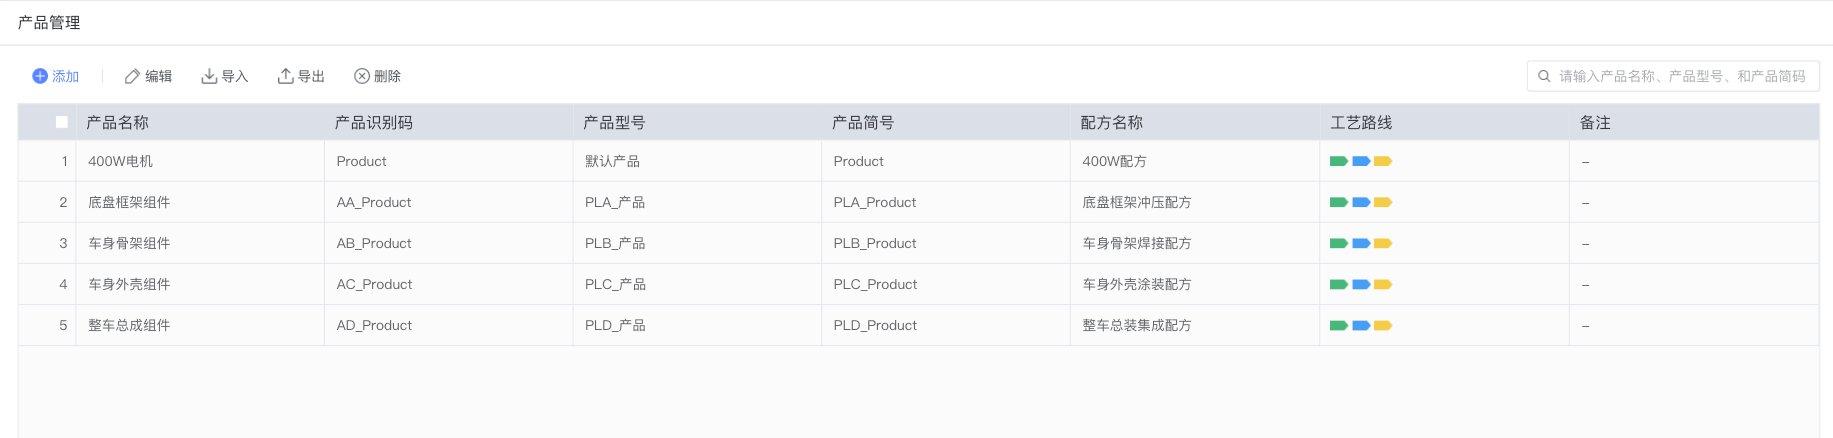Click the AC_Product identifier cell

[374, 284]
